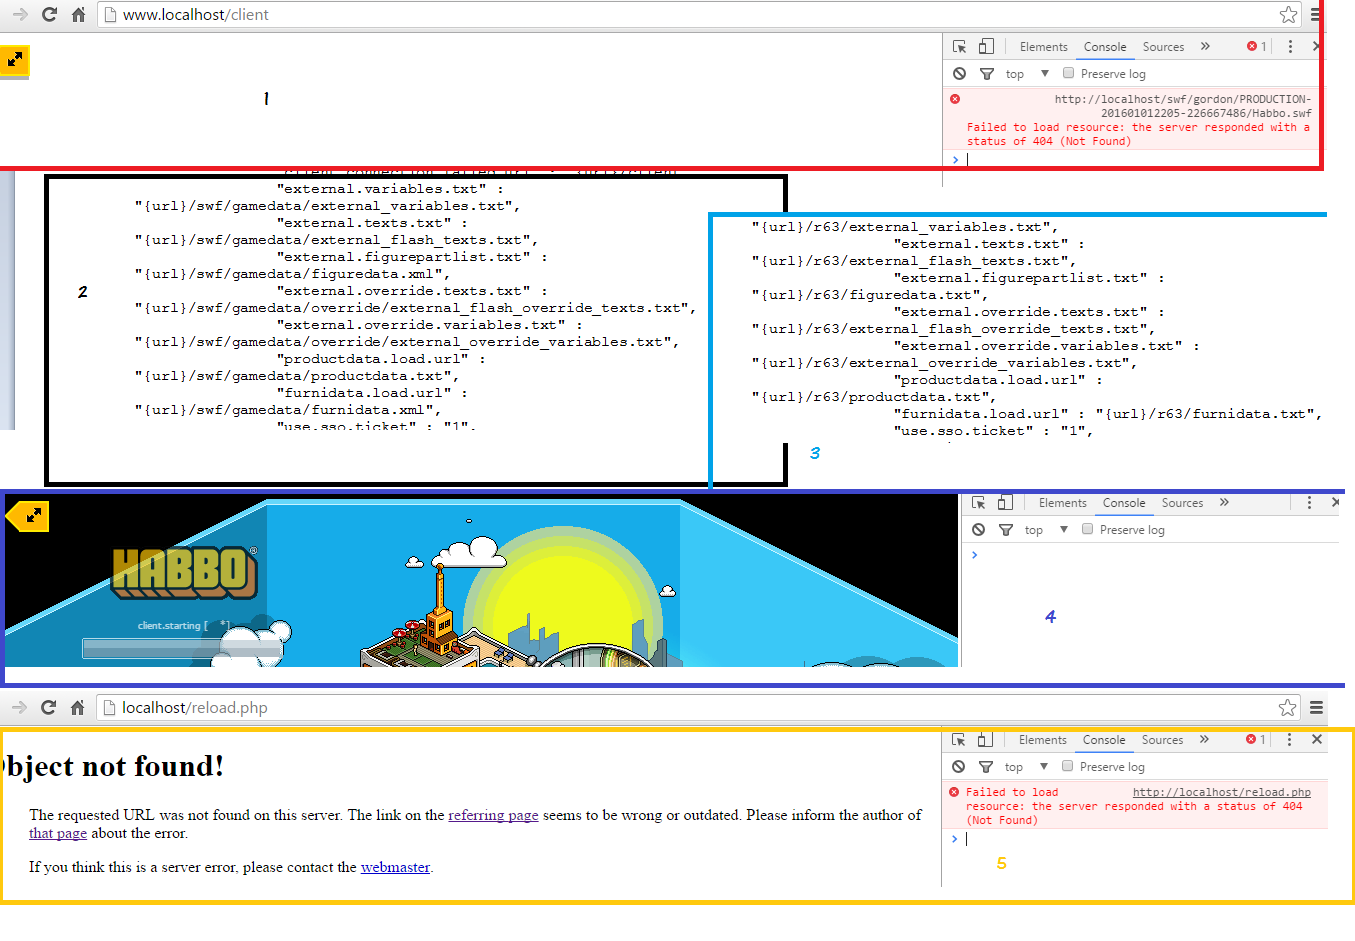This screenshot has height=941, width=1355.
Task: Open kebab menu in the reload.php DevTools
Action: tap(1289, 739)
